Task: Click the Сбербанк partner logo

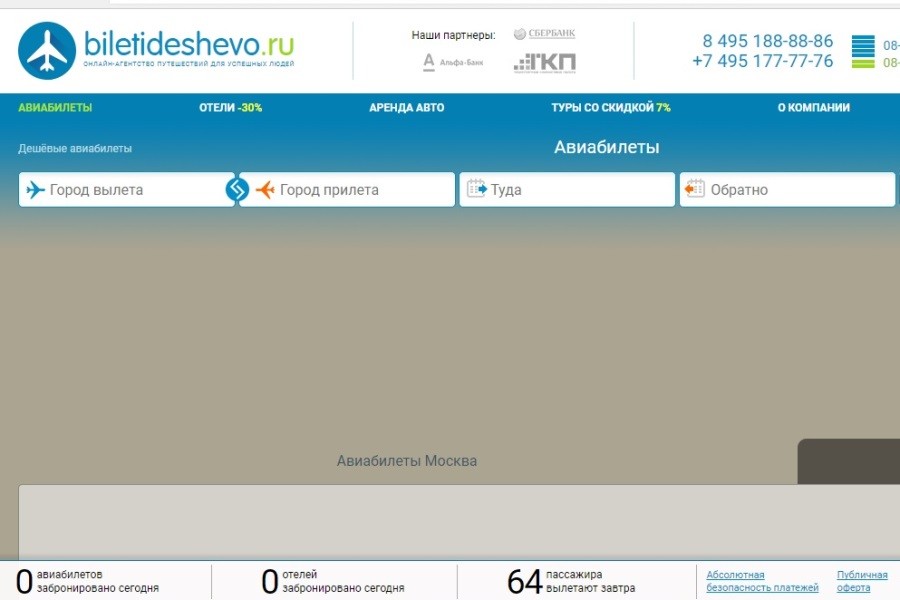Action: point(545,34)
